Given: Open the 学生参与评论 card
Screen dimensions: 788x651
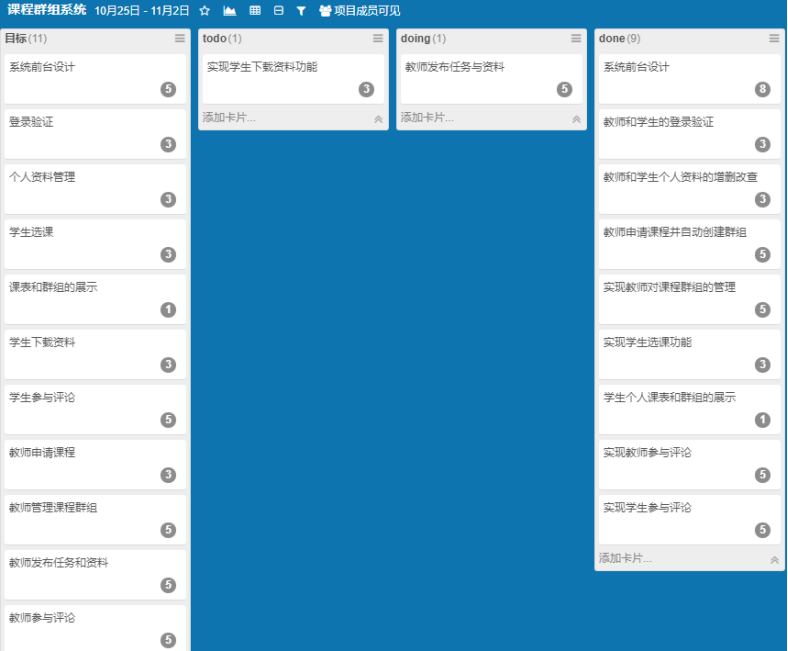Looking at the screenshot, I should pyautogui.click(x=95, y=410).
